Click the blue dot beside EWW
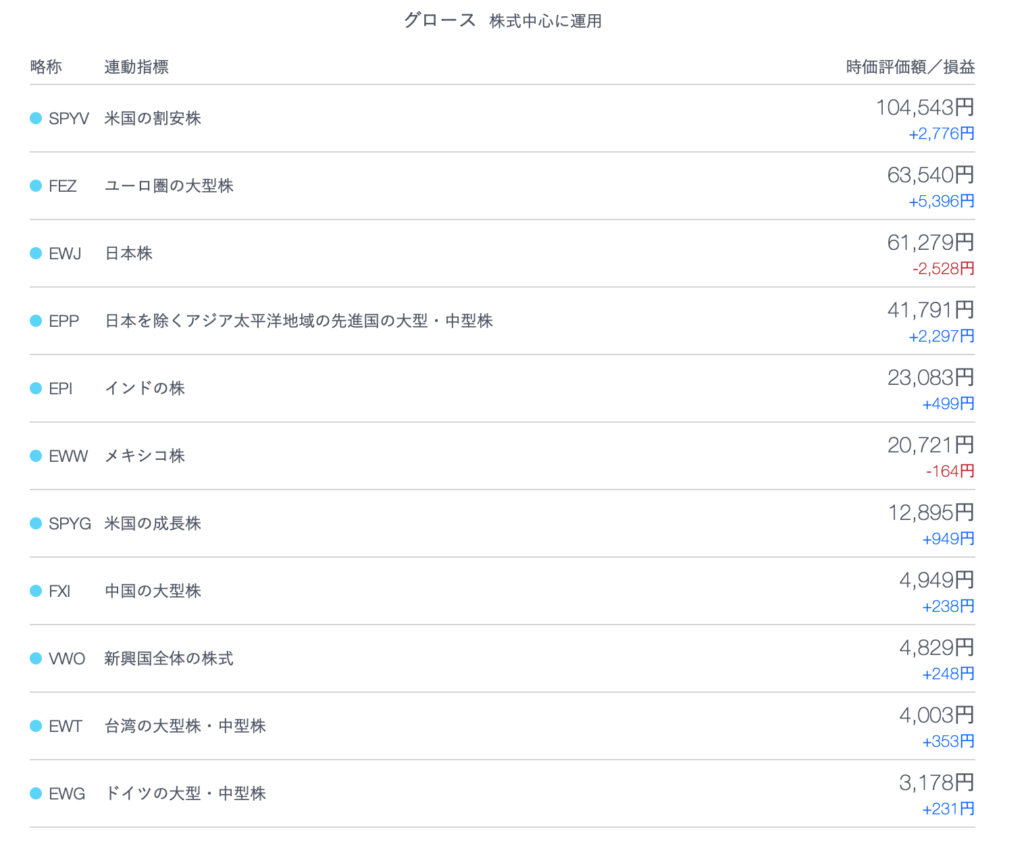Image resolution: width=1024 pixels, height=867 pixels. pyautogui.click(x=36, y=456)
